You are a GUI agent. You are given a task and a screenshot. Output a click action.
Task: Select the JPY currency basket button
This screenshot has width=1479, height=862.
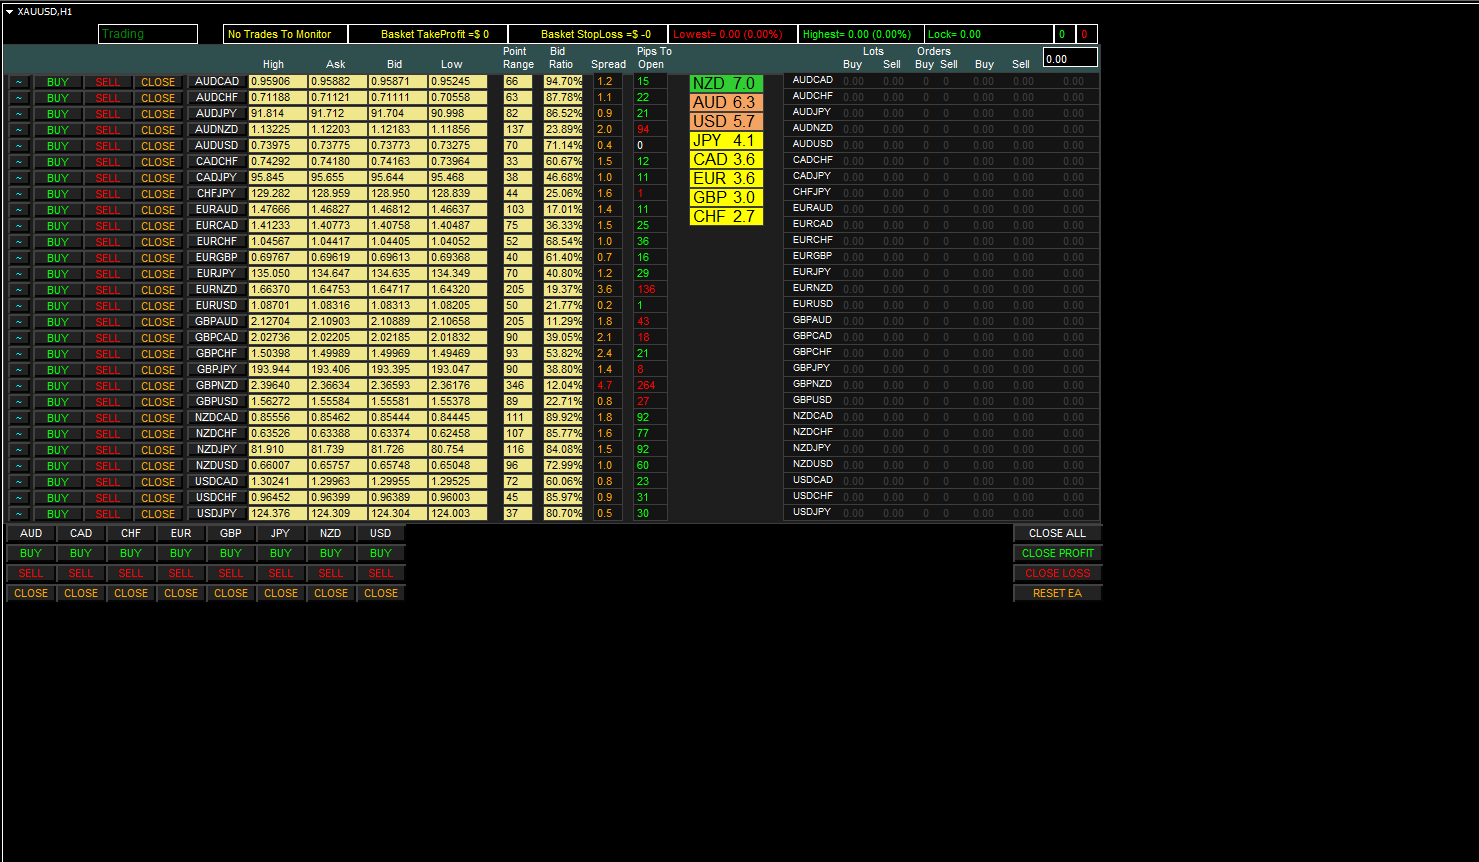tap(281, 533)
